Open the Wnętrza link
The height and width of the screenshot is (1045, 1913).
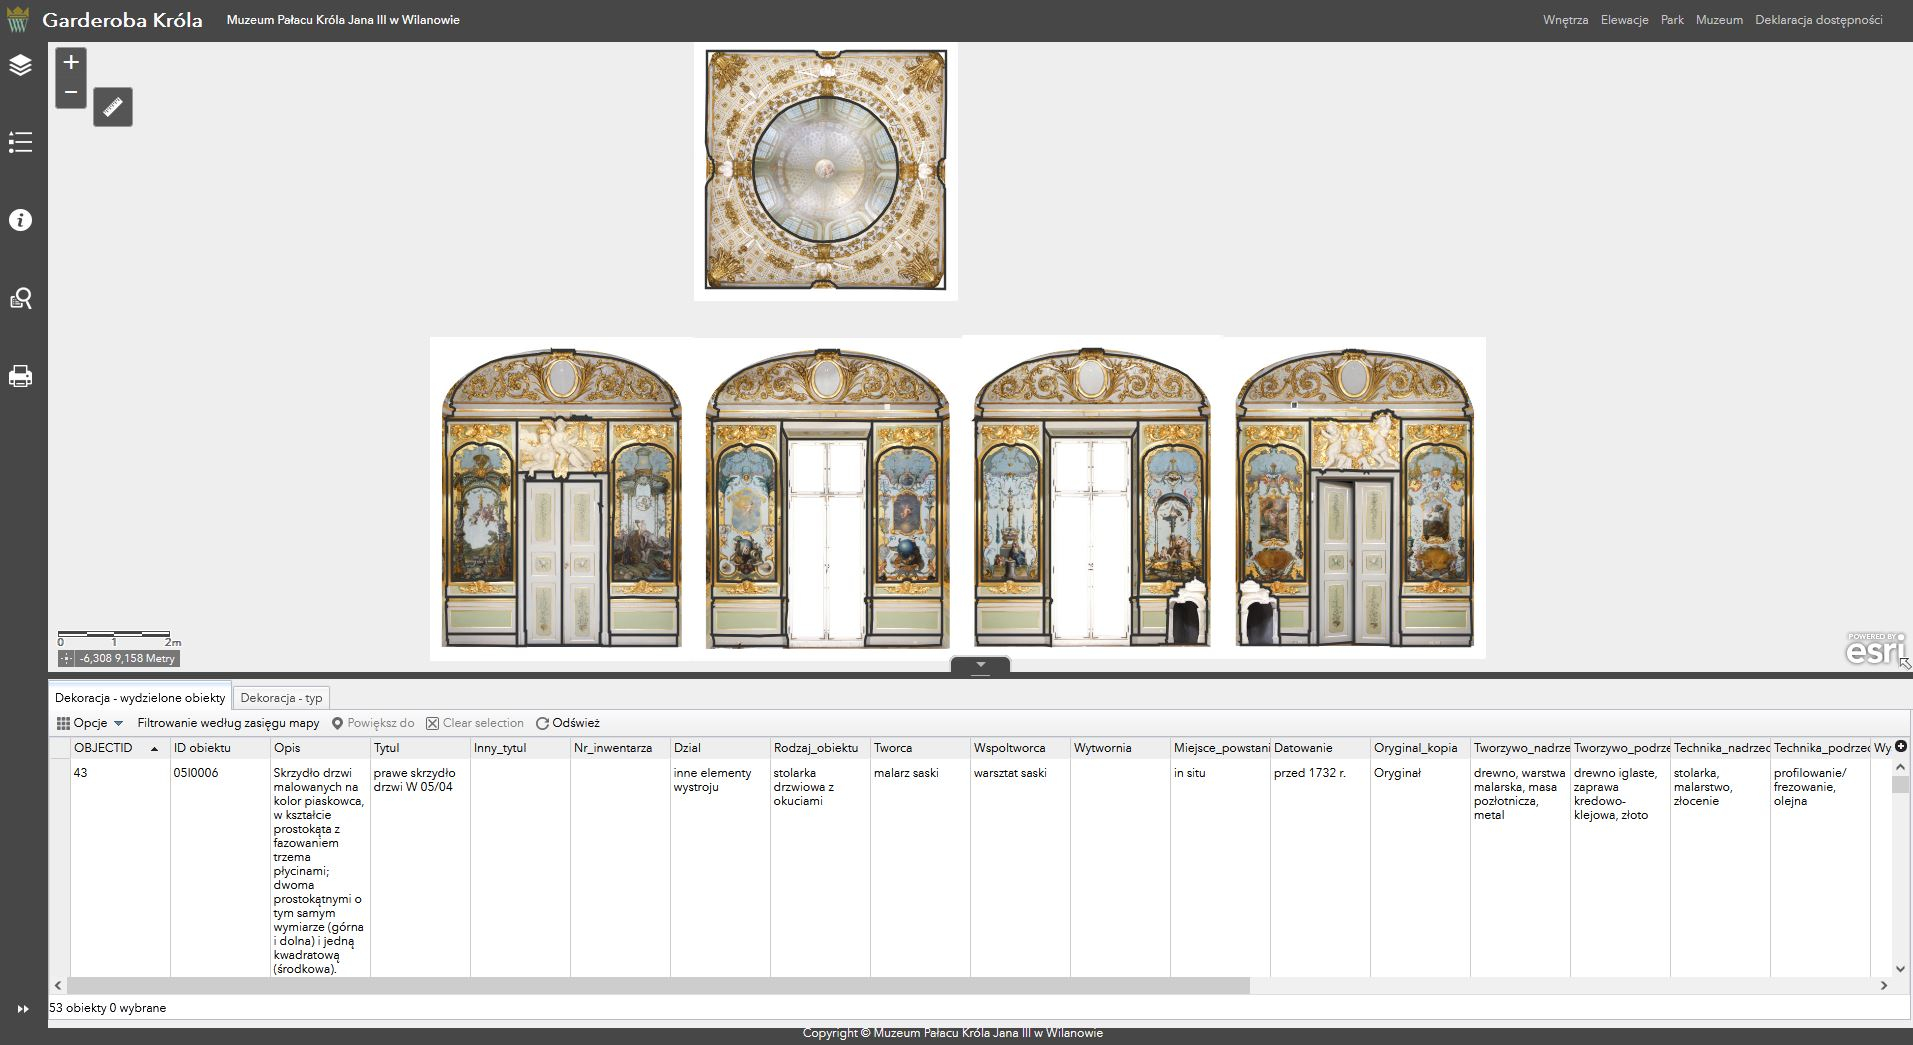[x=1565, y=20]
